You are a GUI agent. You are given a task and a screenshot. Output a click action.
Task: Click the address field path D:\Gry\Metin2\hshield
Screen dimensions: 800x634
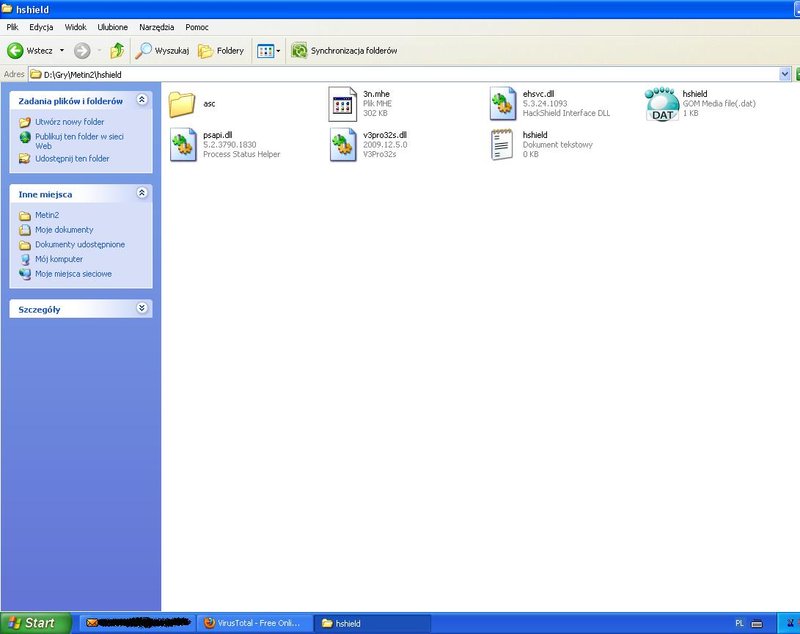point(83,74)
